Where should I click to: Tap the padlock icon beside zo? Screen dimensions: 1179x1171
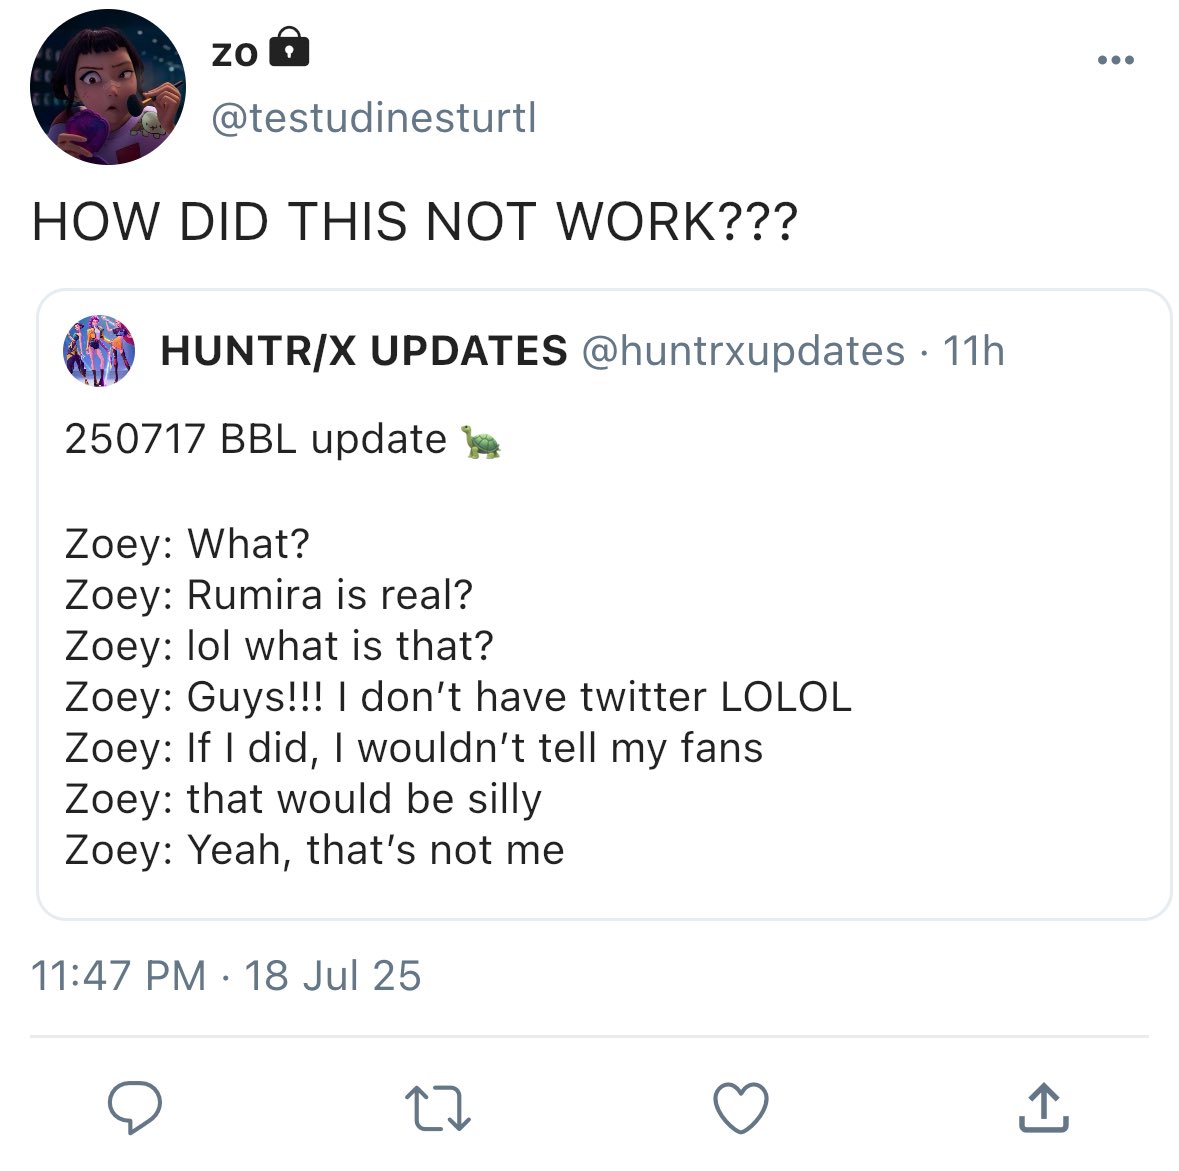coord(289,47)
